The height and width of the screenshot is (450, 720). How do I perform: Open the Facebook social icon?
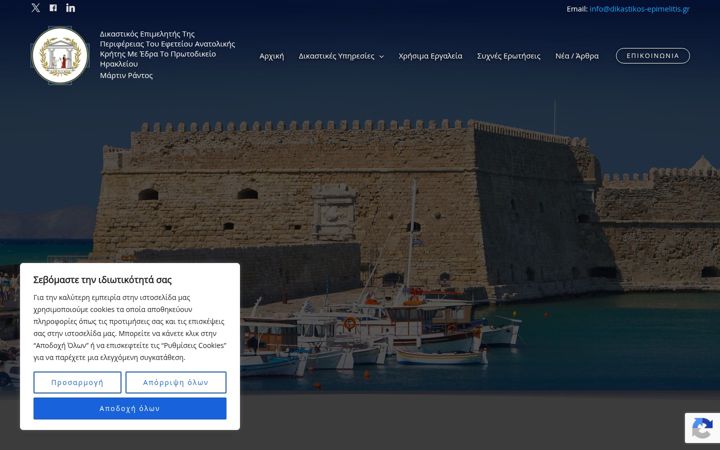pos(53,8)
